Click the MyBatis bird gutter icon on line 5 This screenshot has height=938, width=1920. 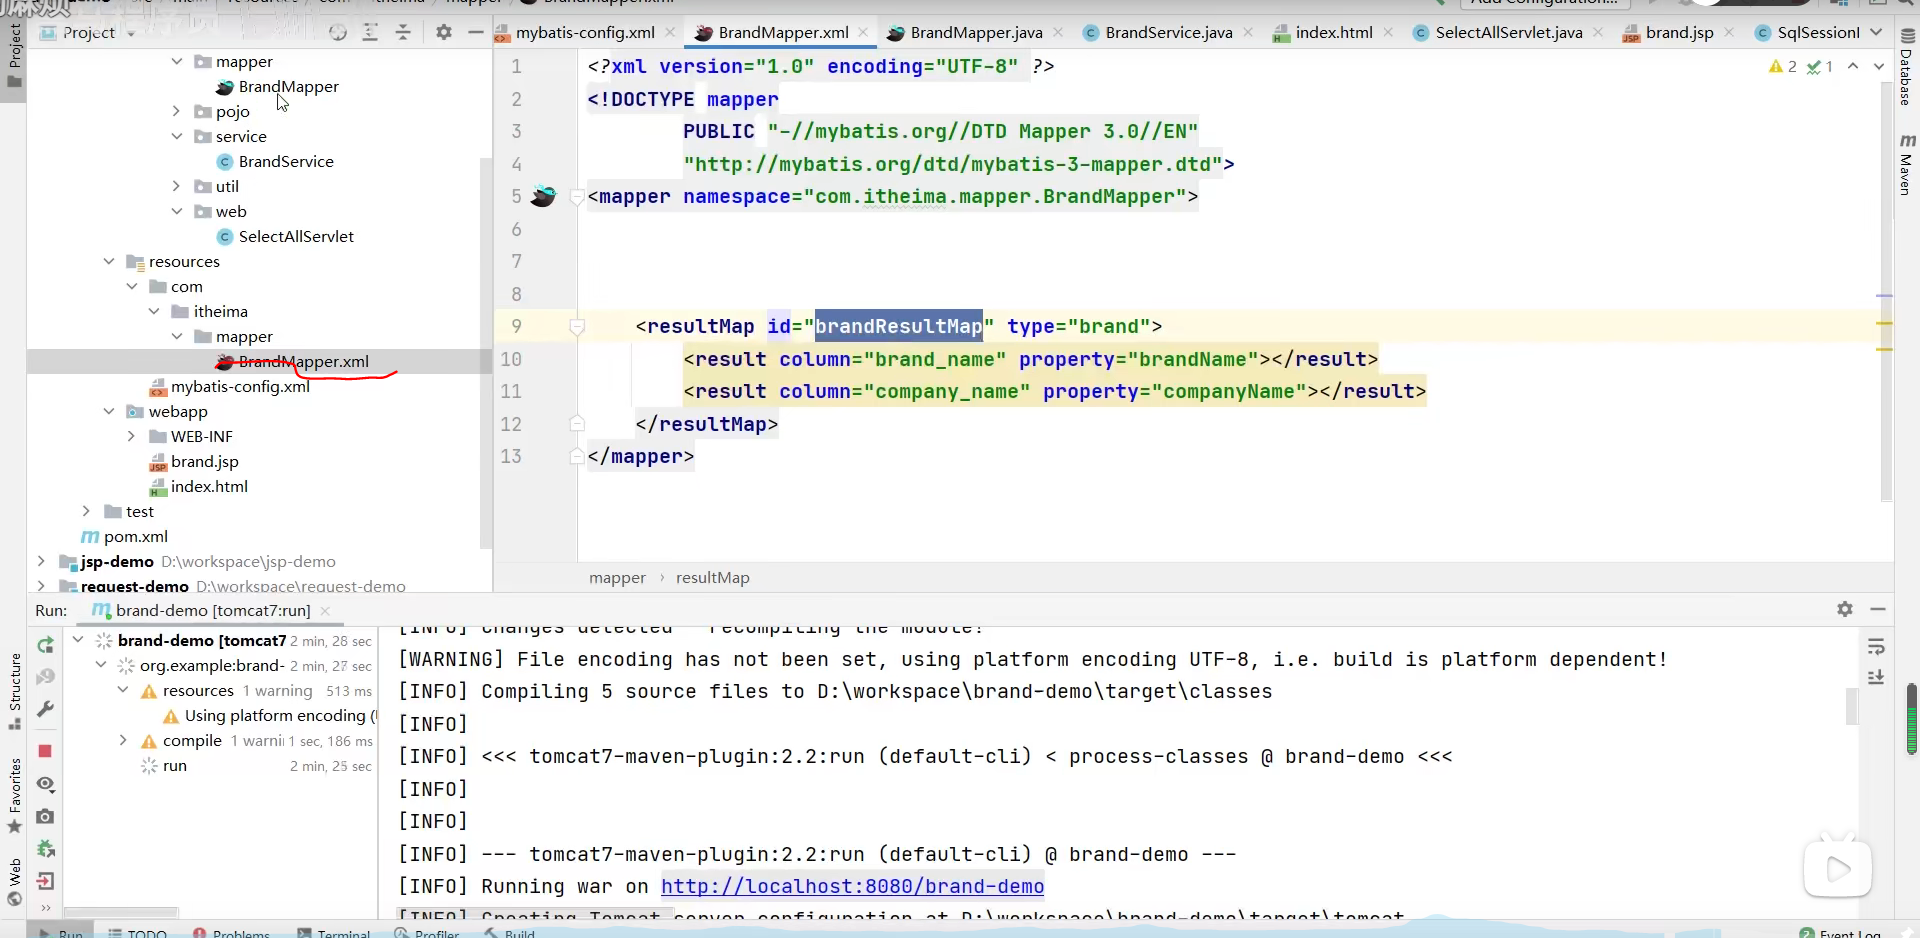coord(543,196)
